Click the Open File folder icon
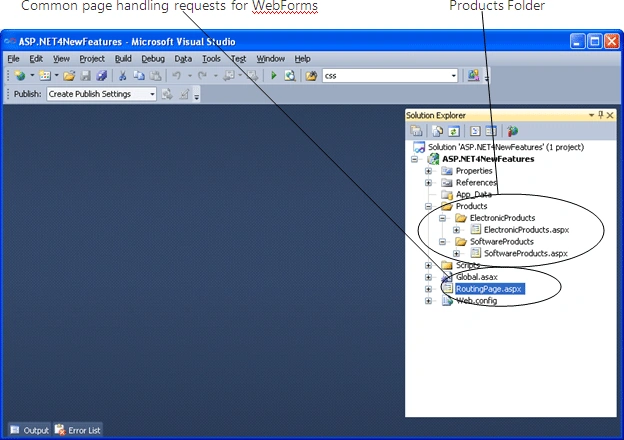Image resolution: width=624 pixels, height=440 pixels. click(69, 75)
